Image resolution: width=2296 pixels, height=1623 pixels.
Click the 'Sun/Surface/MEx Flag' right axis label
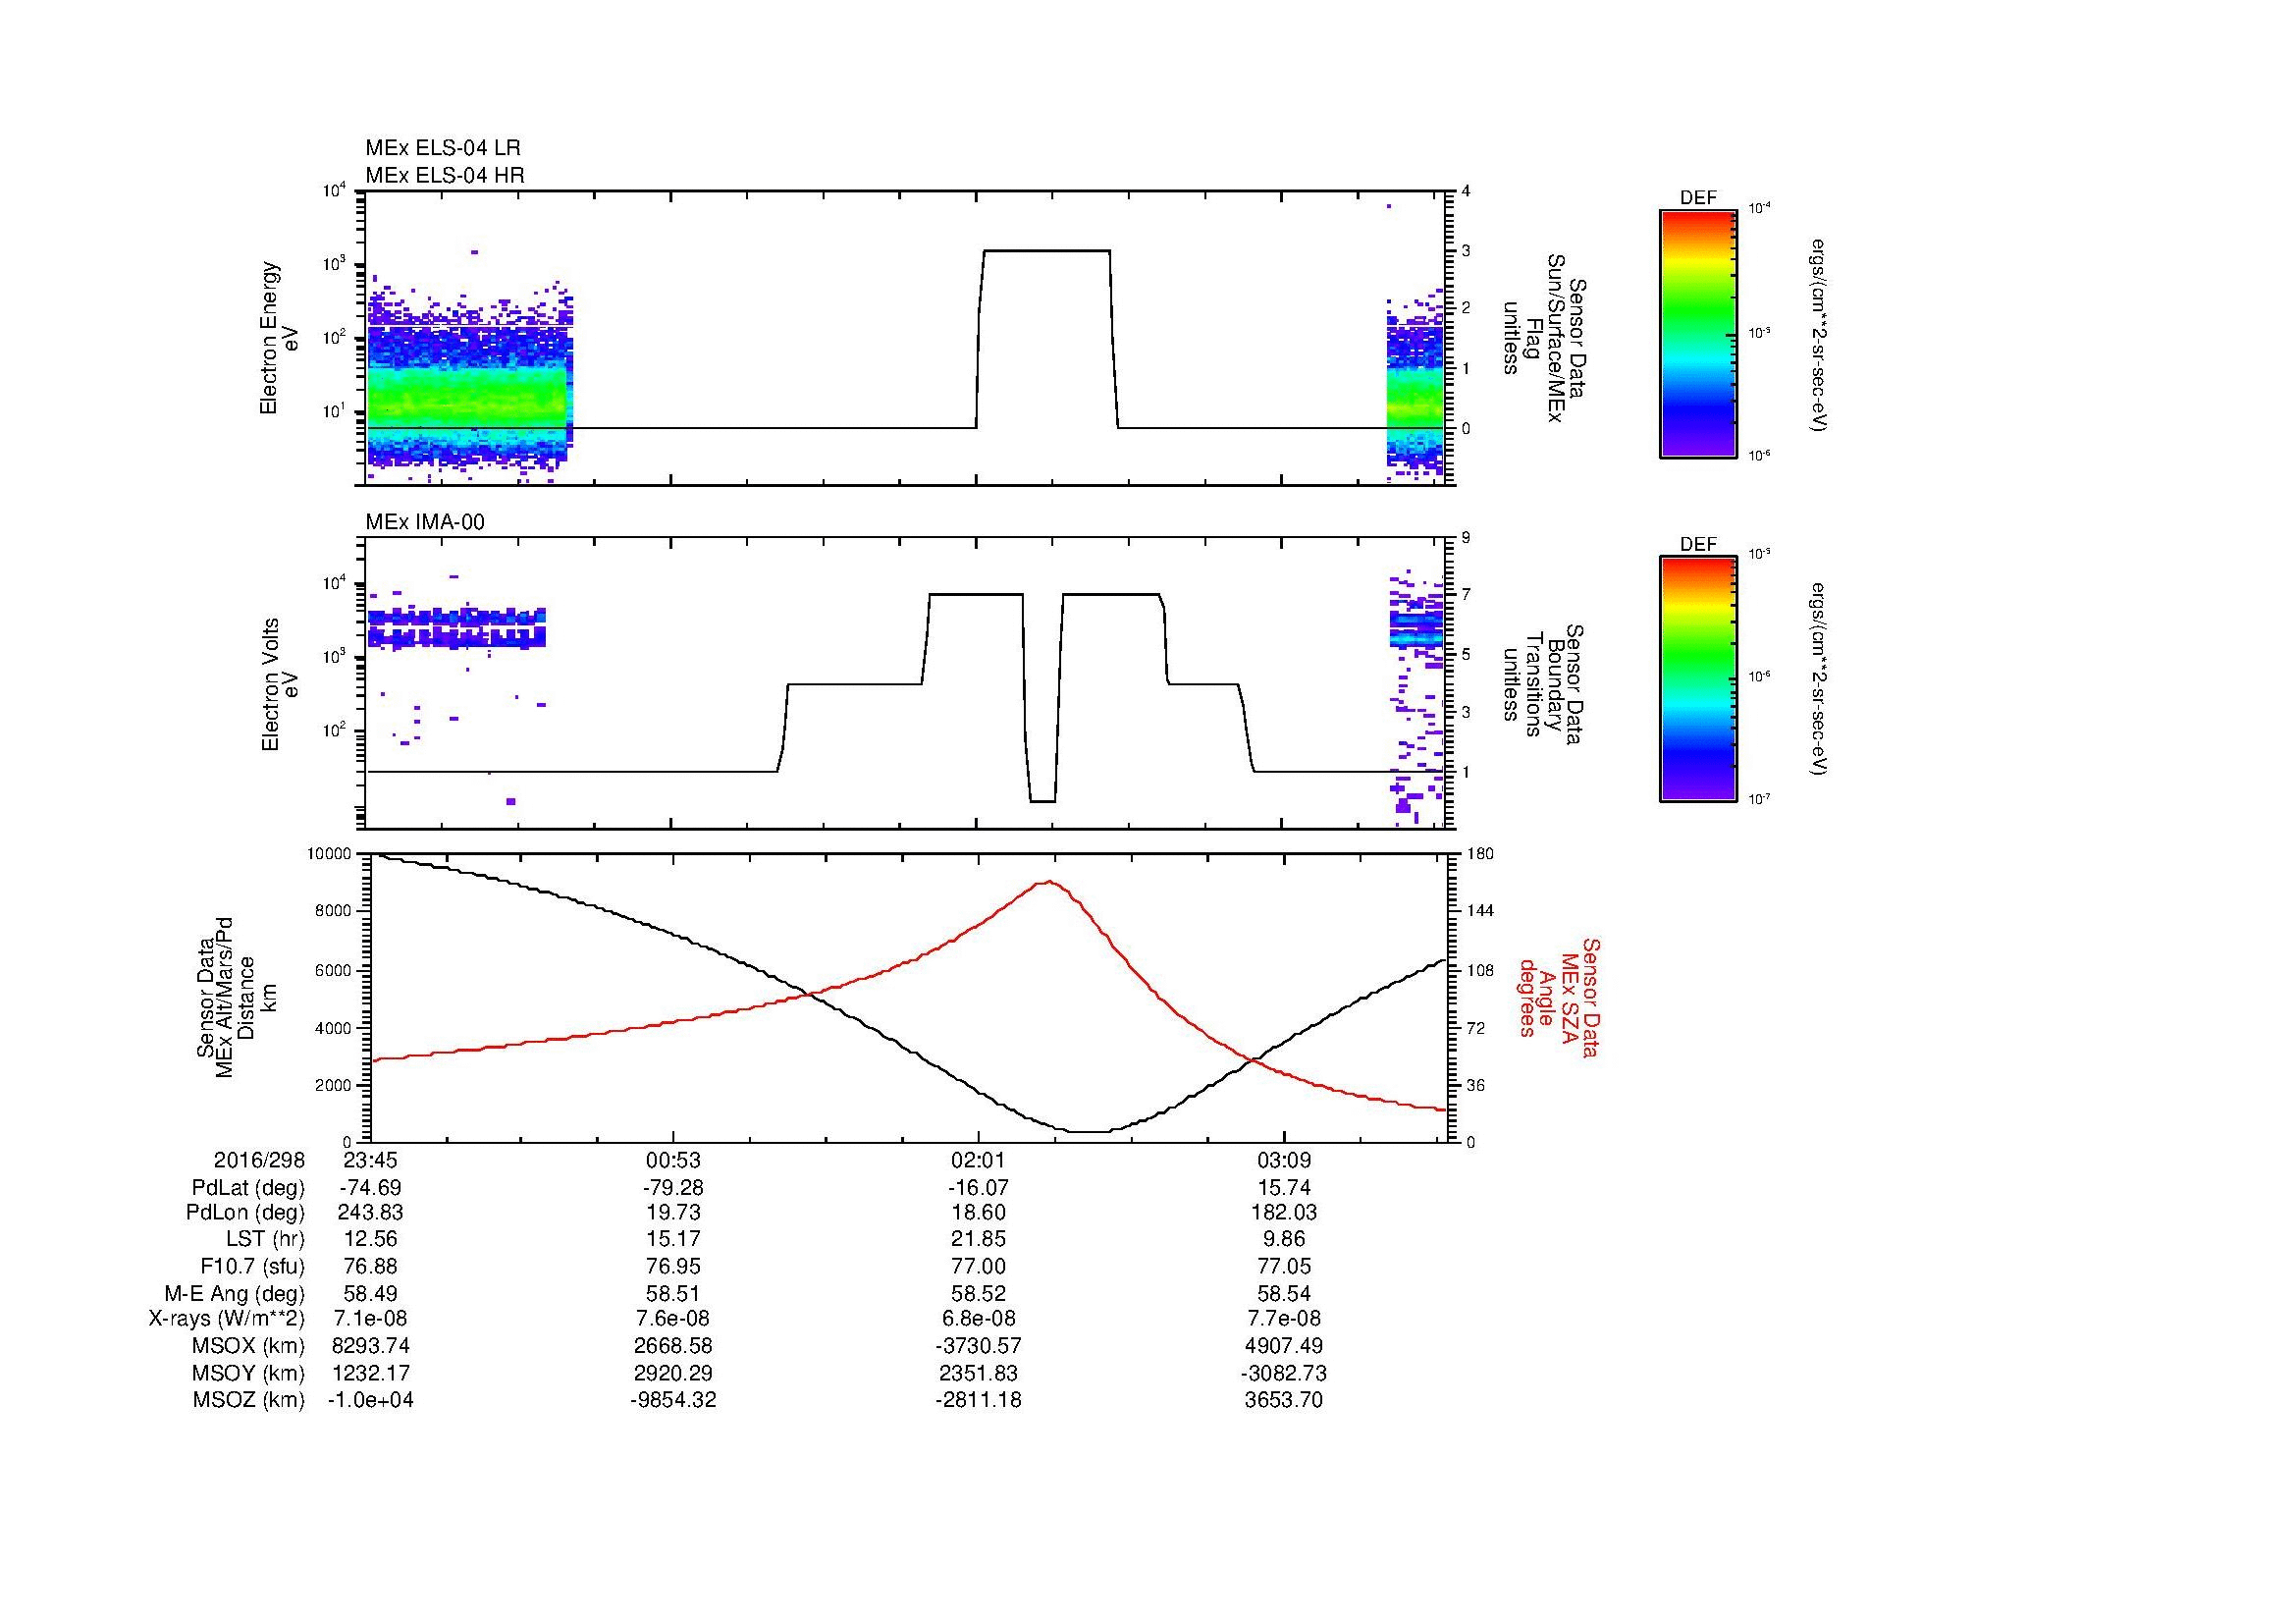[1543, 338]
